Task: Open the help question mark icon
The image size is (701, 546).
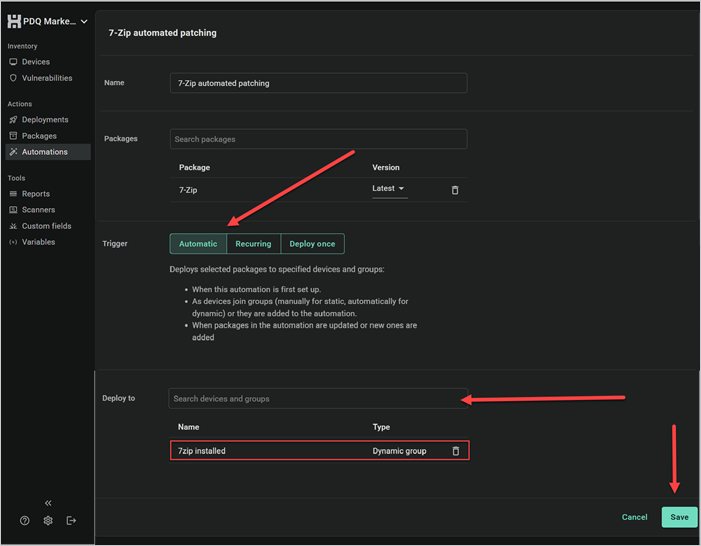Action: point(25,521)
